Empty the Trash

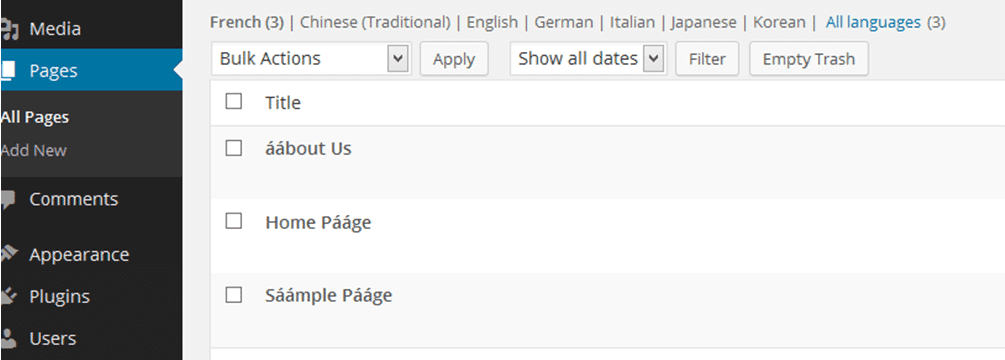point(809,59)
